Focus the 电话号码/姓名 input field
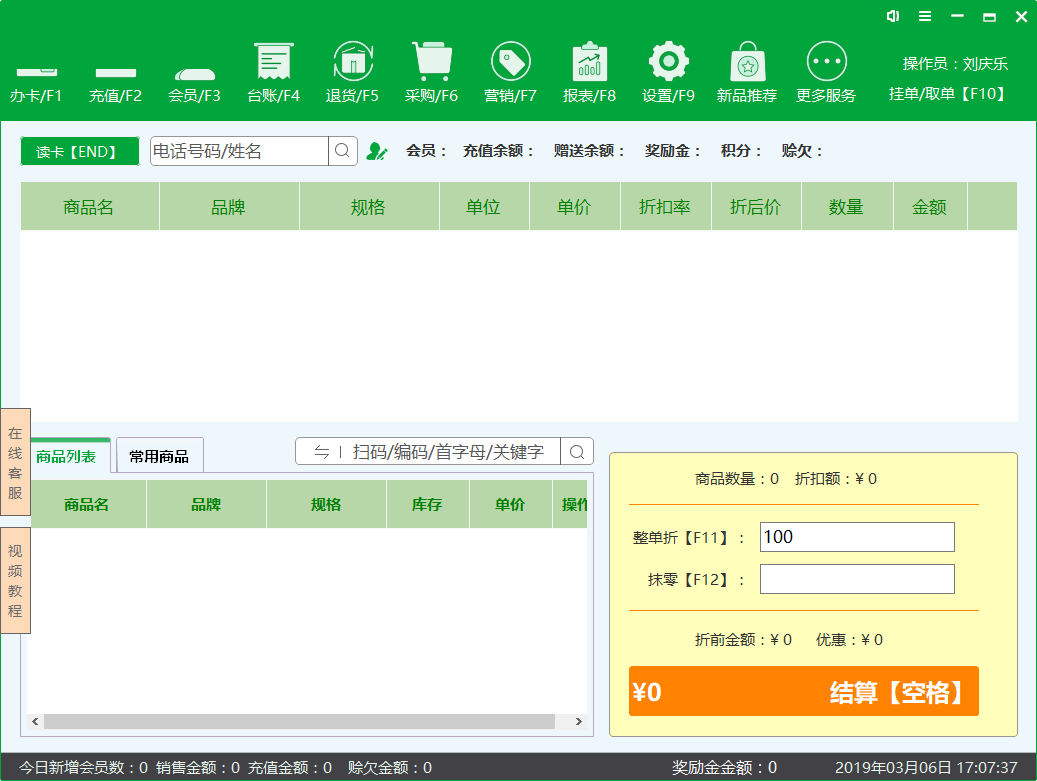 click(x=239, y=151)
